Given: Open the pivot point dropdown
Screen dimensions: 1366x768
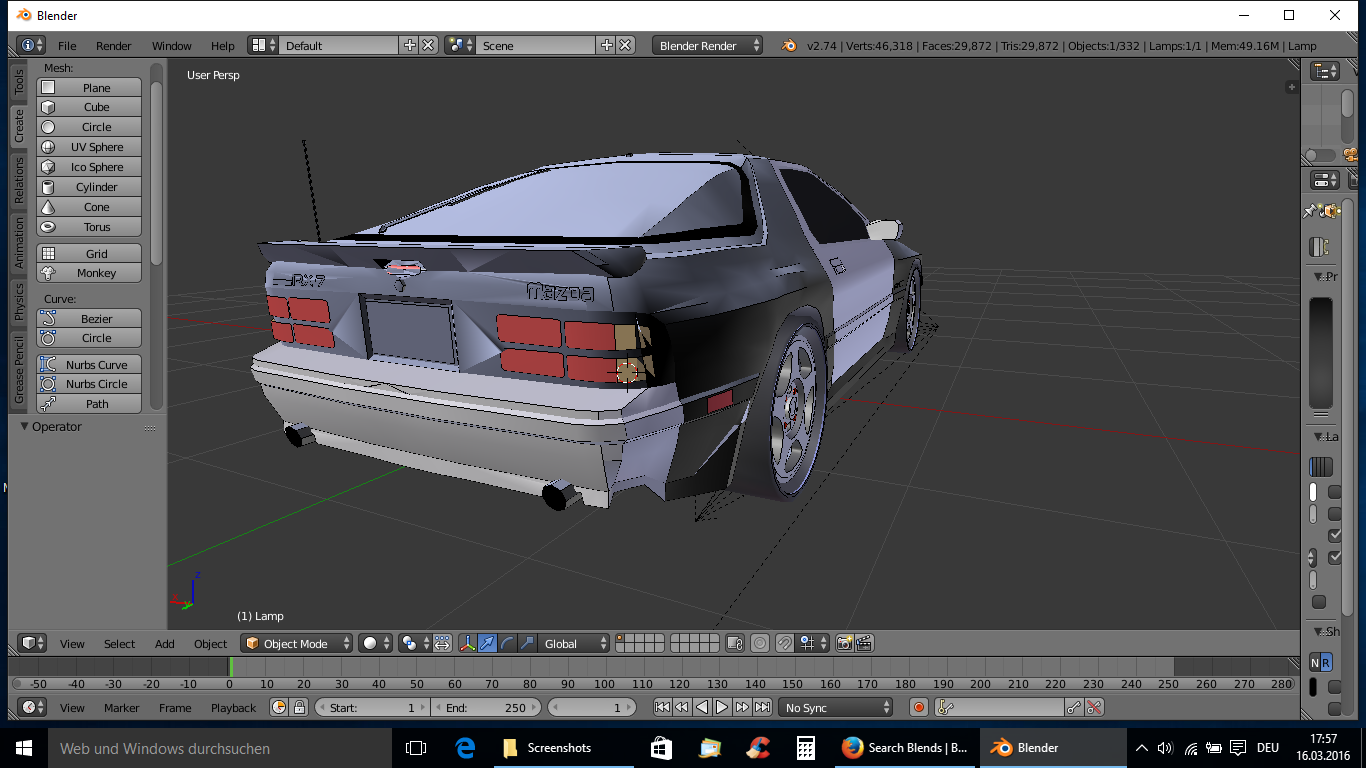Looking at the screenshot, I should 414,644.
